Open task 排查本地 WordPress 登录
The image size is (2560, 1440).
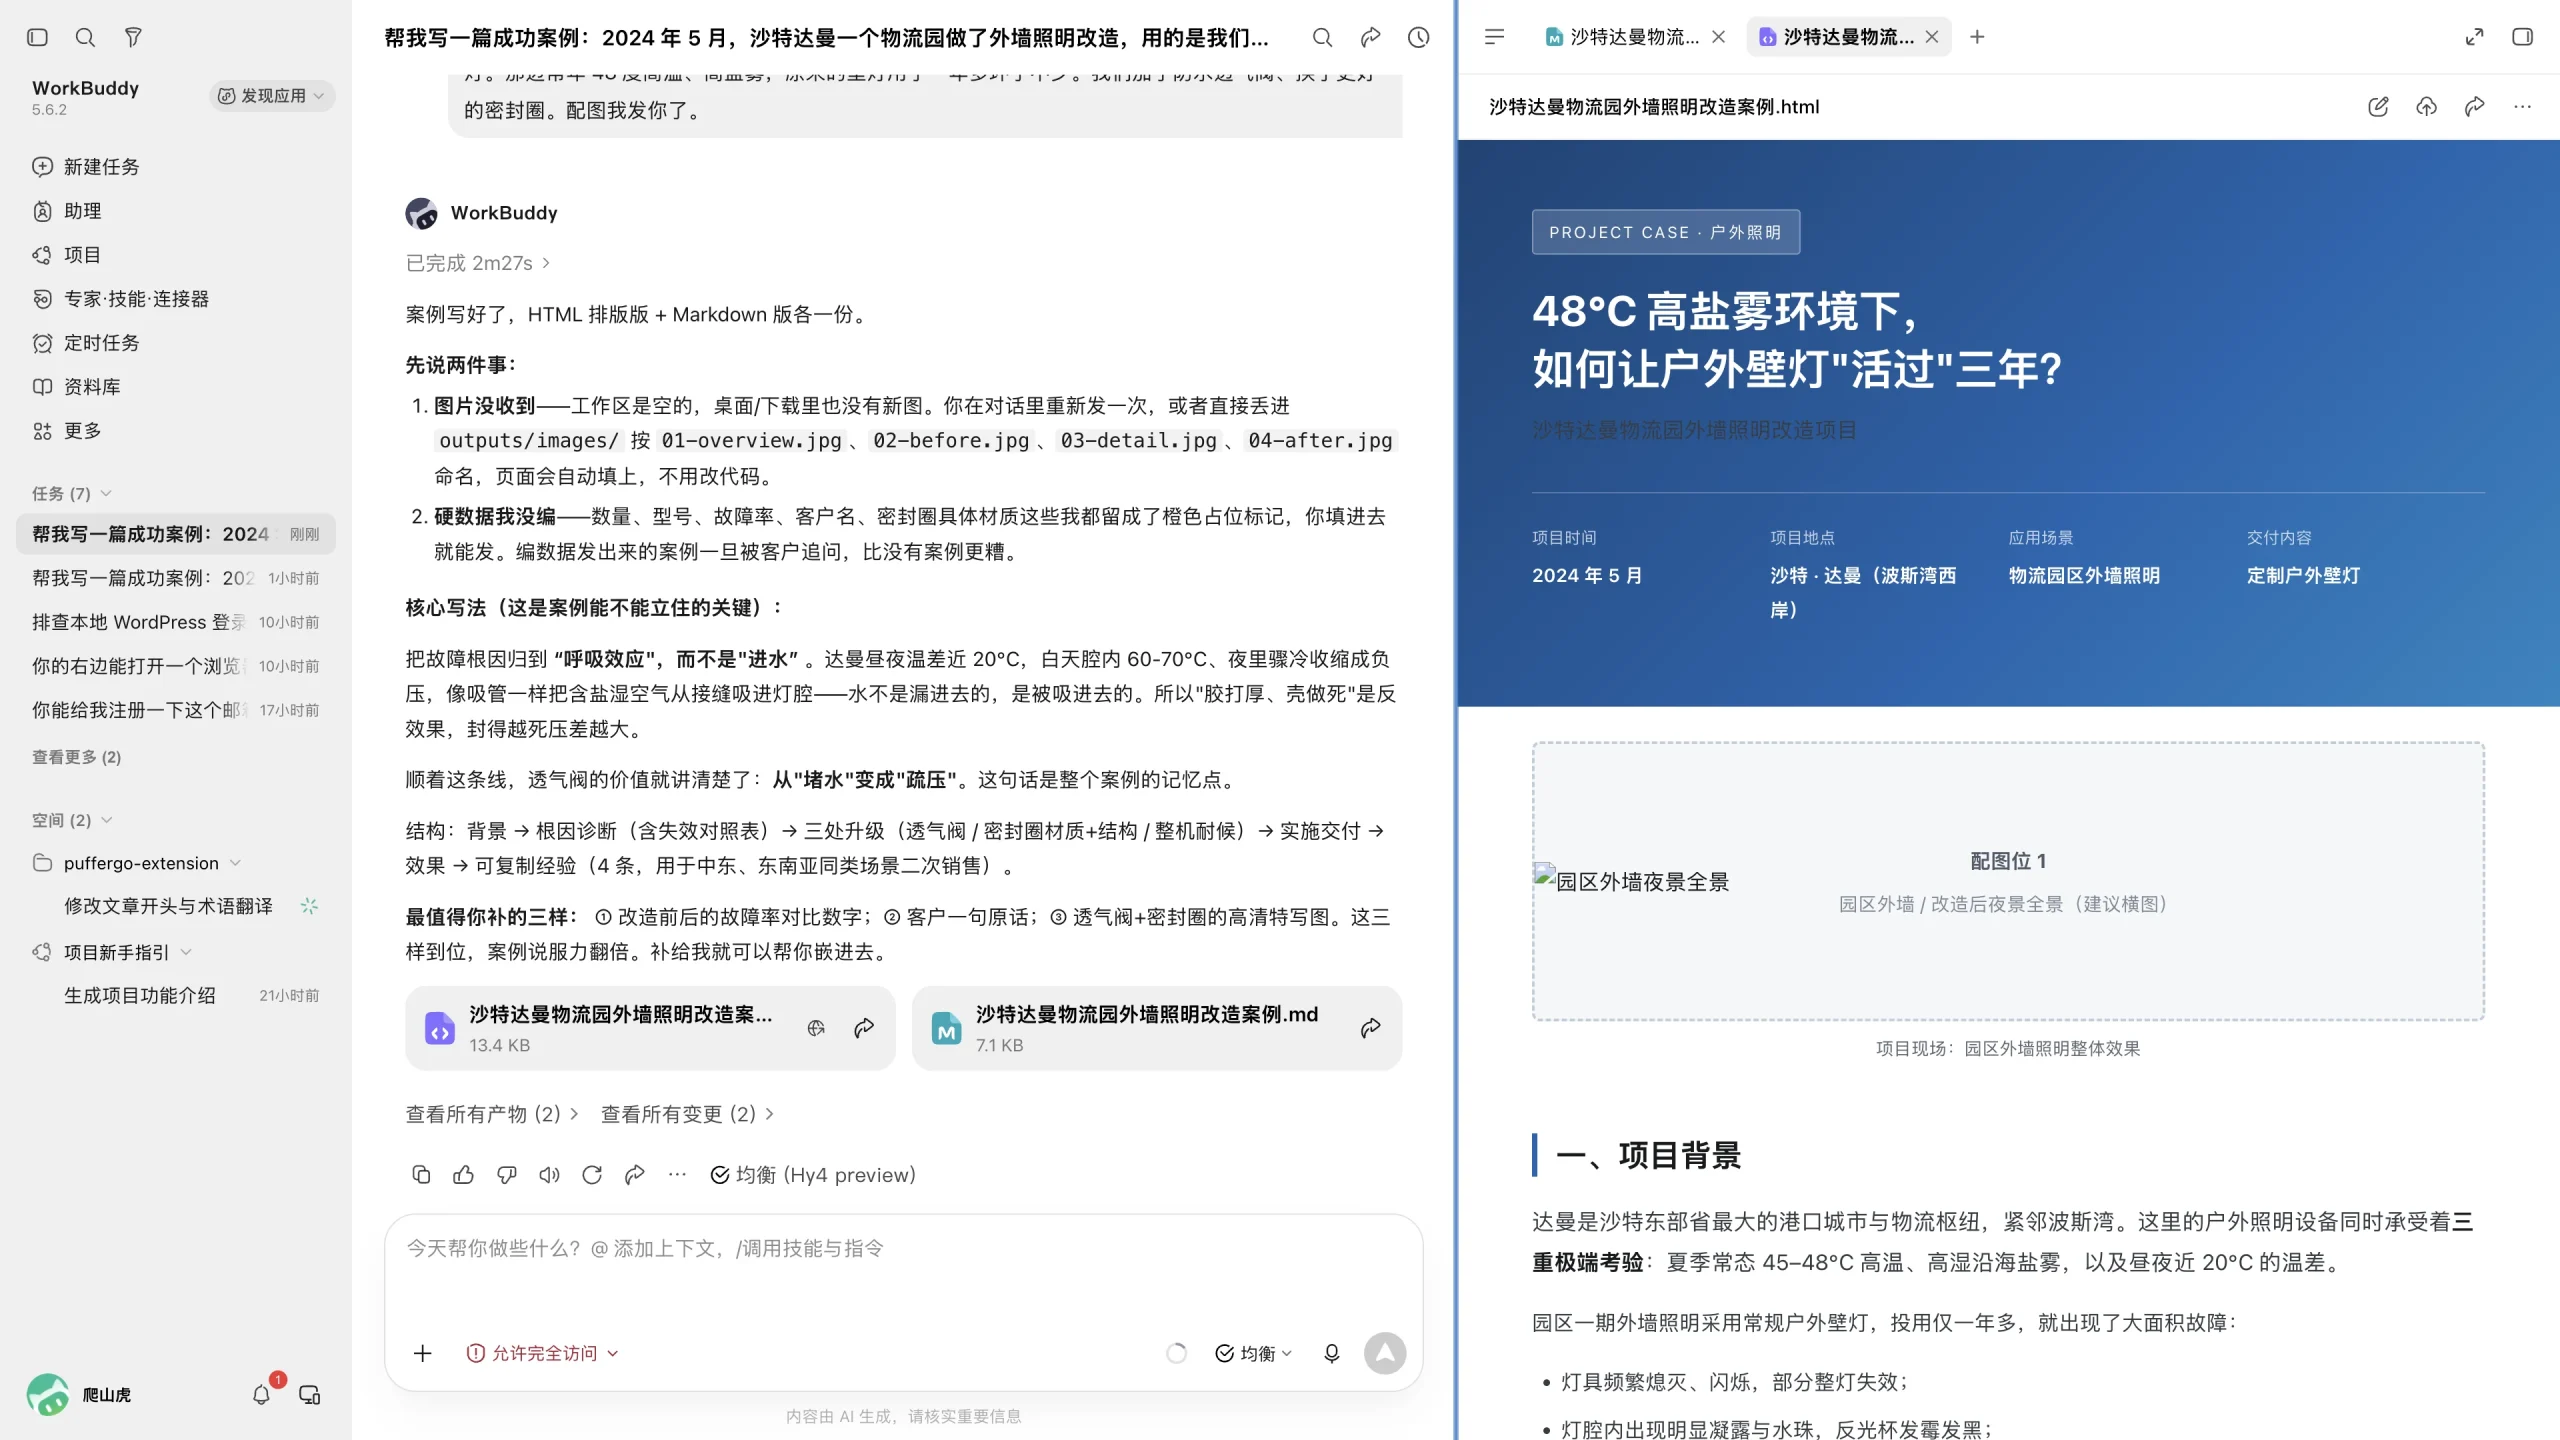coord(176,622)
